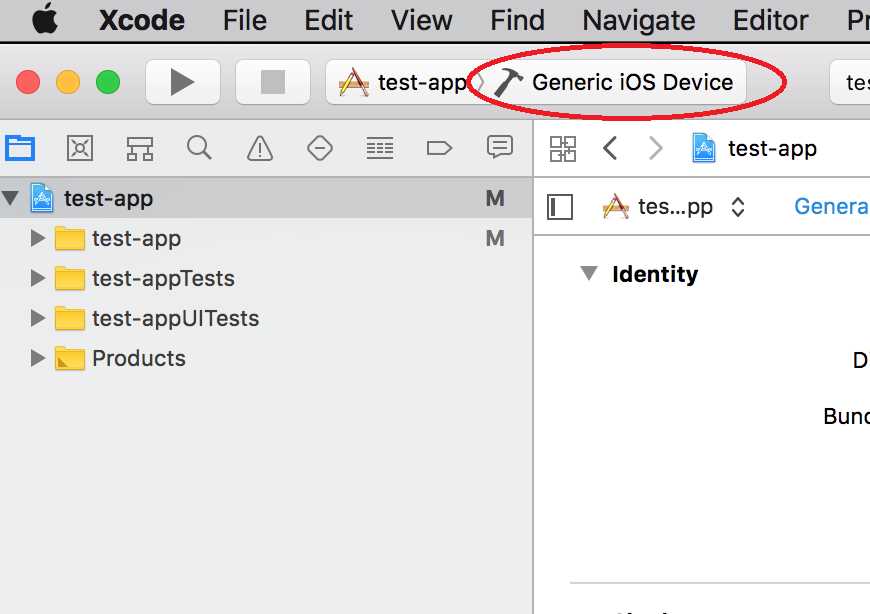Image resolution: width=870 pixels, height=614 pixels.
Task: Click test-app in the editor jump bar
Action: [x=772, y=149]
